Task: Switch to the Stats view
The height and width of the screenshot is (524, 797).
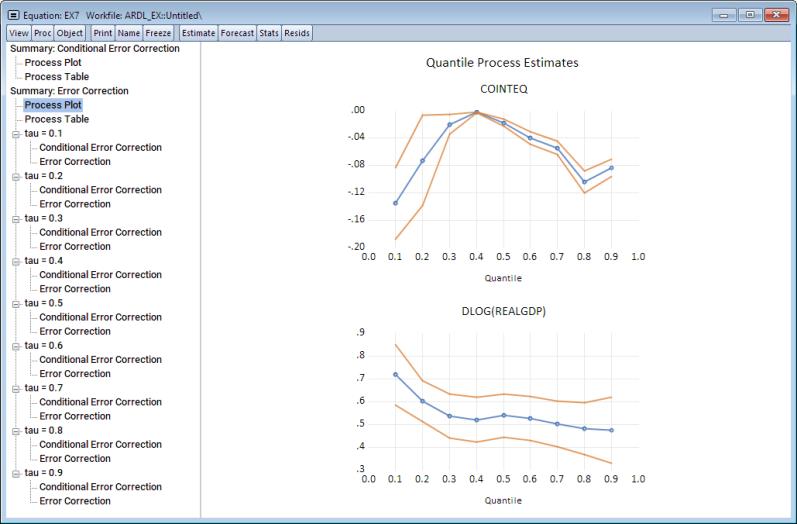Action: pyautogui.click(x=269, y=33)
